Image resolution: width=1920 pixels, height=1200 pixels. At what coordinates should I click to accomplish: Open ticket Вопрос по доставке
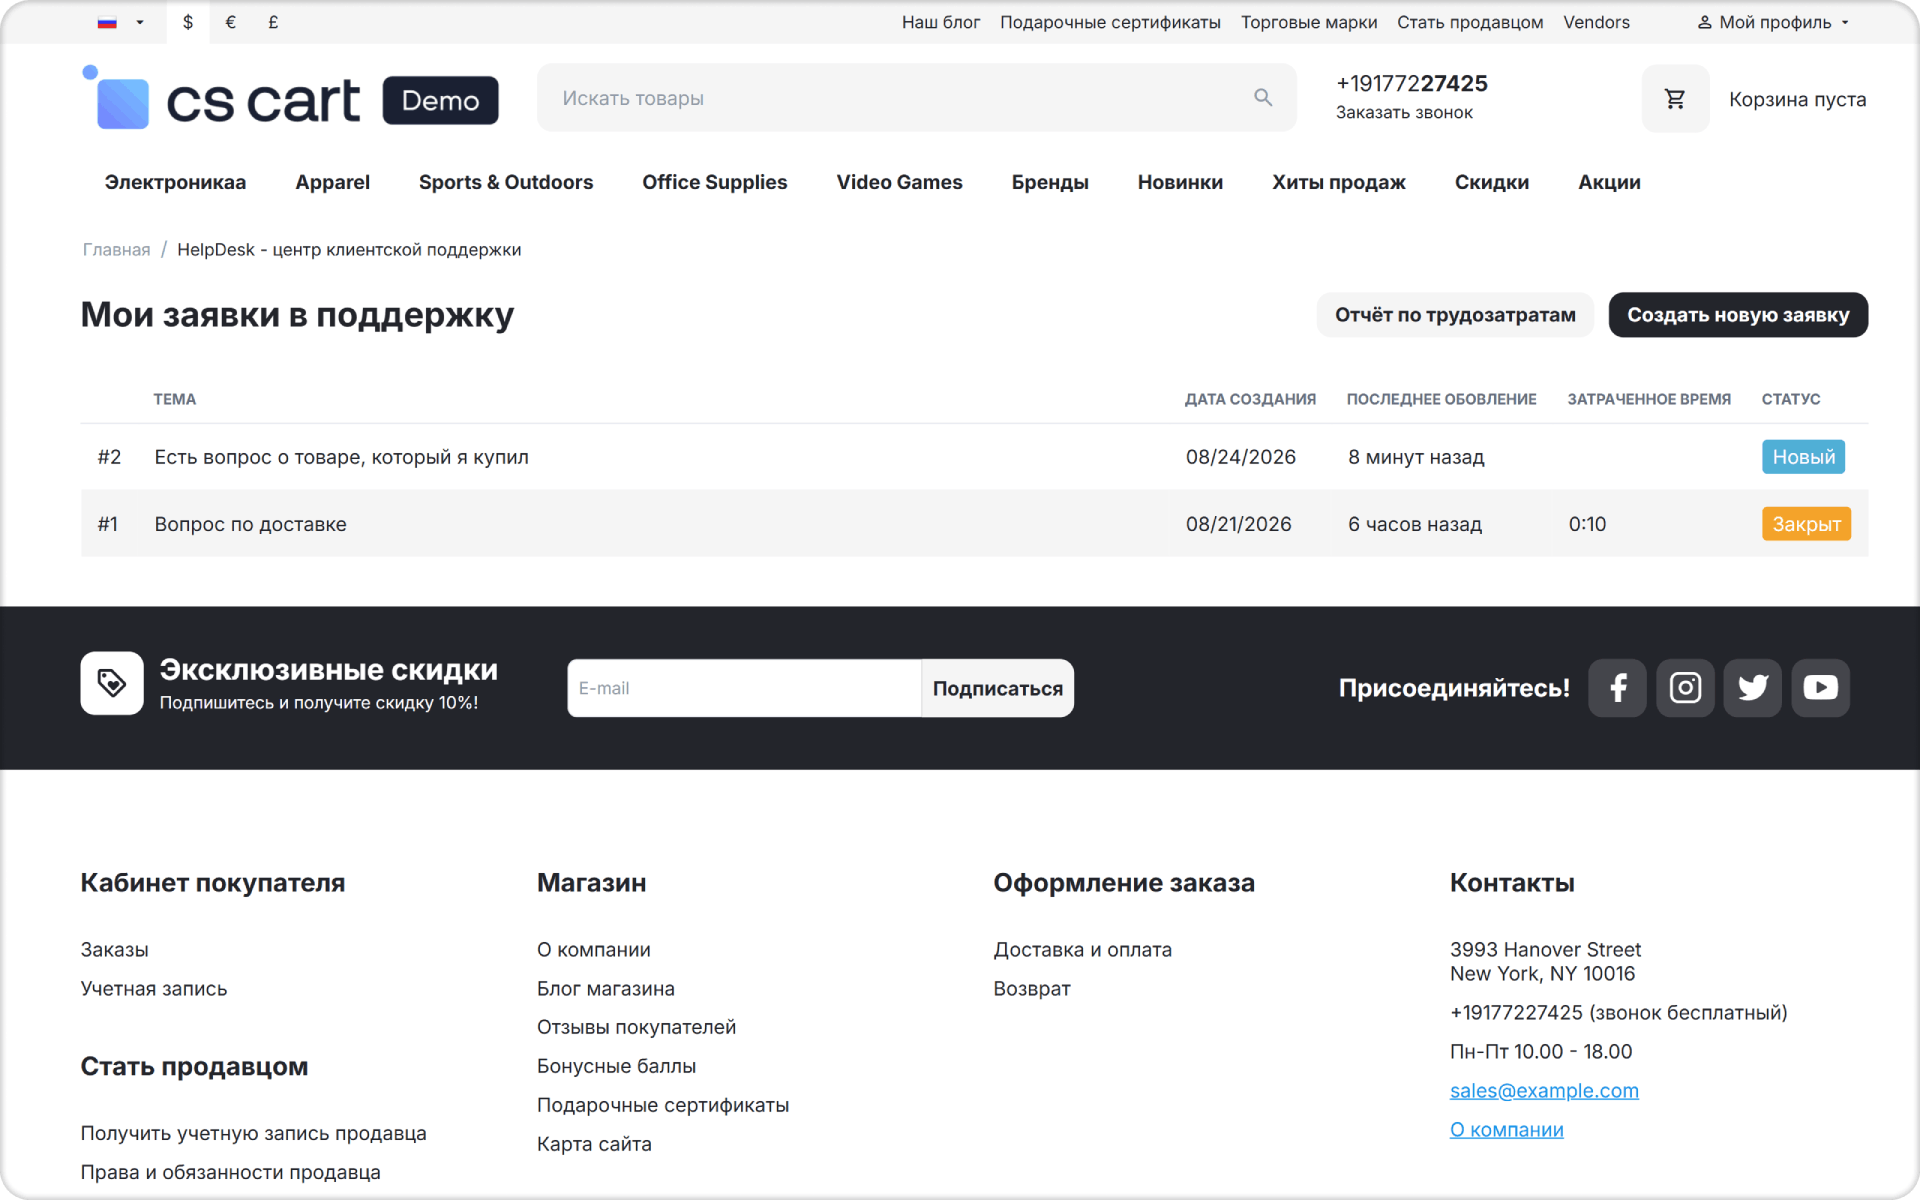tap(250, 524)
